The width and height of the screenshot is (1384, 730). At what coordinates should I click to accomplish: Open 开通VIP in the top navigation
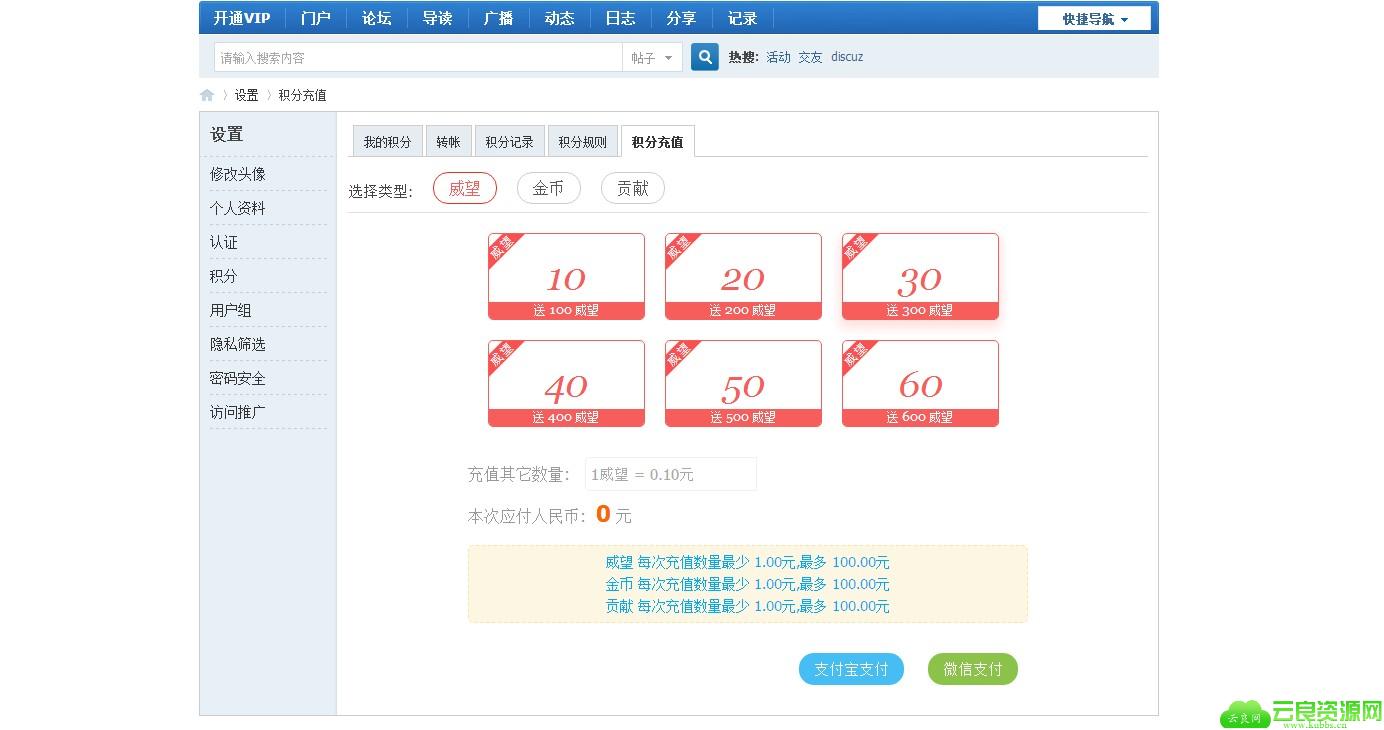pyautogui.click(x=241, y=19)
